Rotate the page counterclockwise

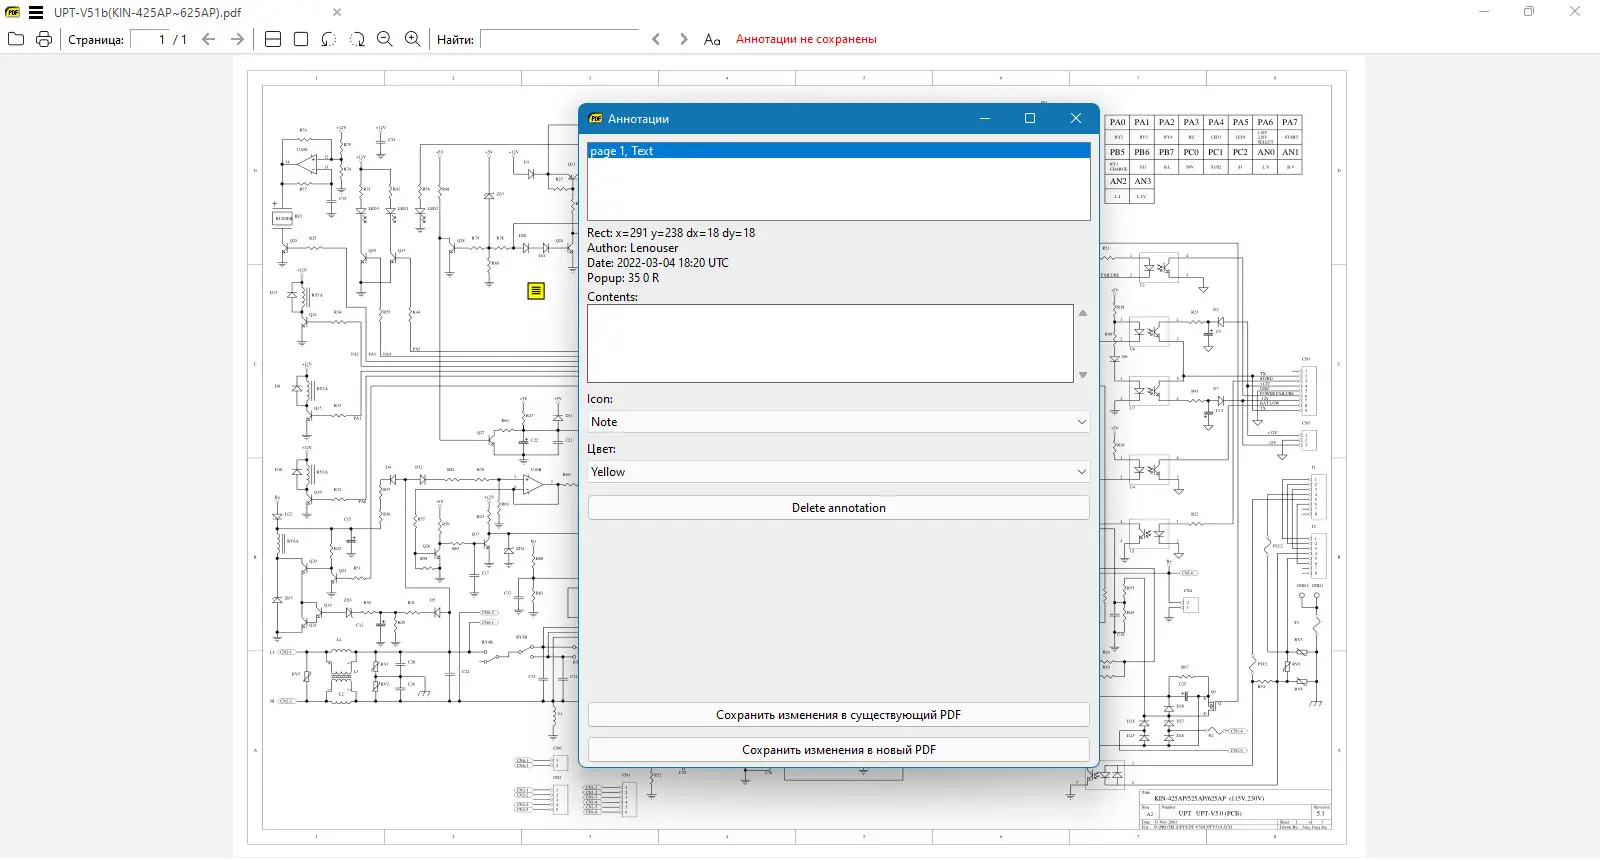[x=329, y=39]
